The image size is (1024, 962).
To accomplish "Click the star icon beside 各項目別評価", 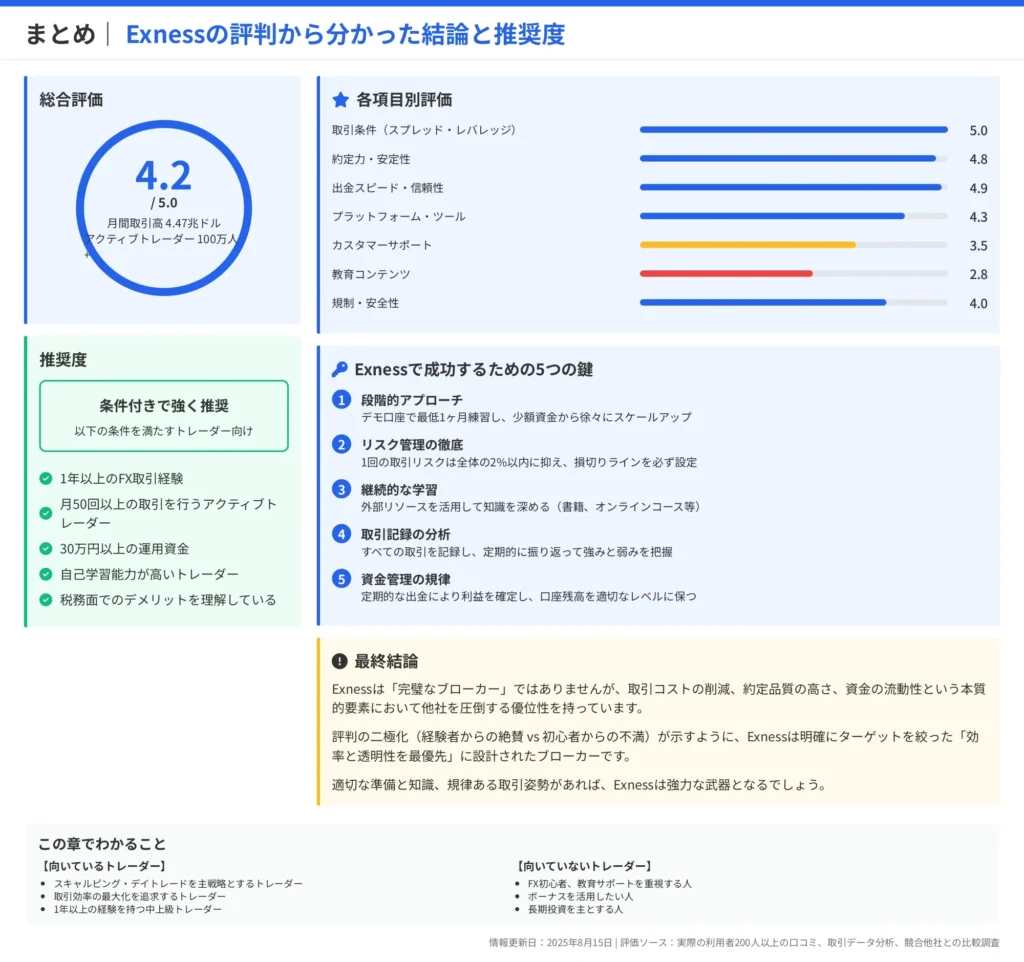I will 340,99.
